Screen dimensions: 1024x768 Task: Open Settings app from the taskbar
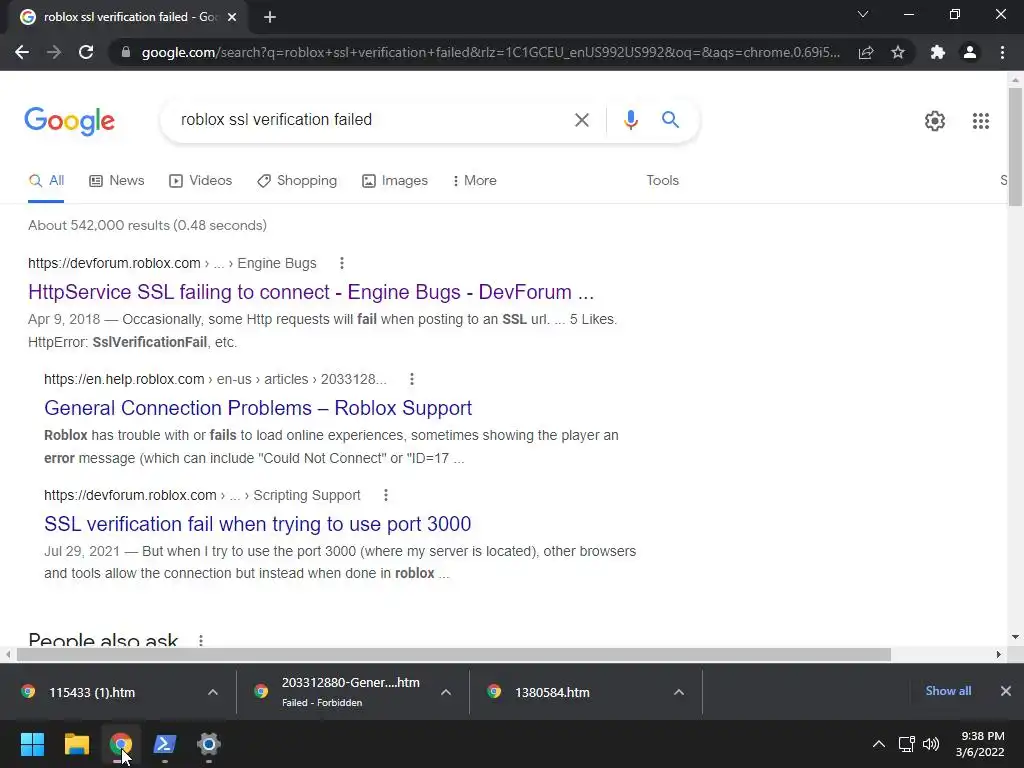[209, 744]
